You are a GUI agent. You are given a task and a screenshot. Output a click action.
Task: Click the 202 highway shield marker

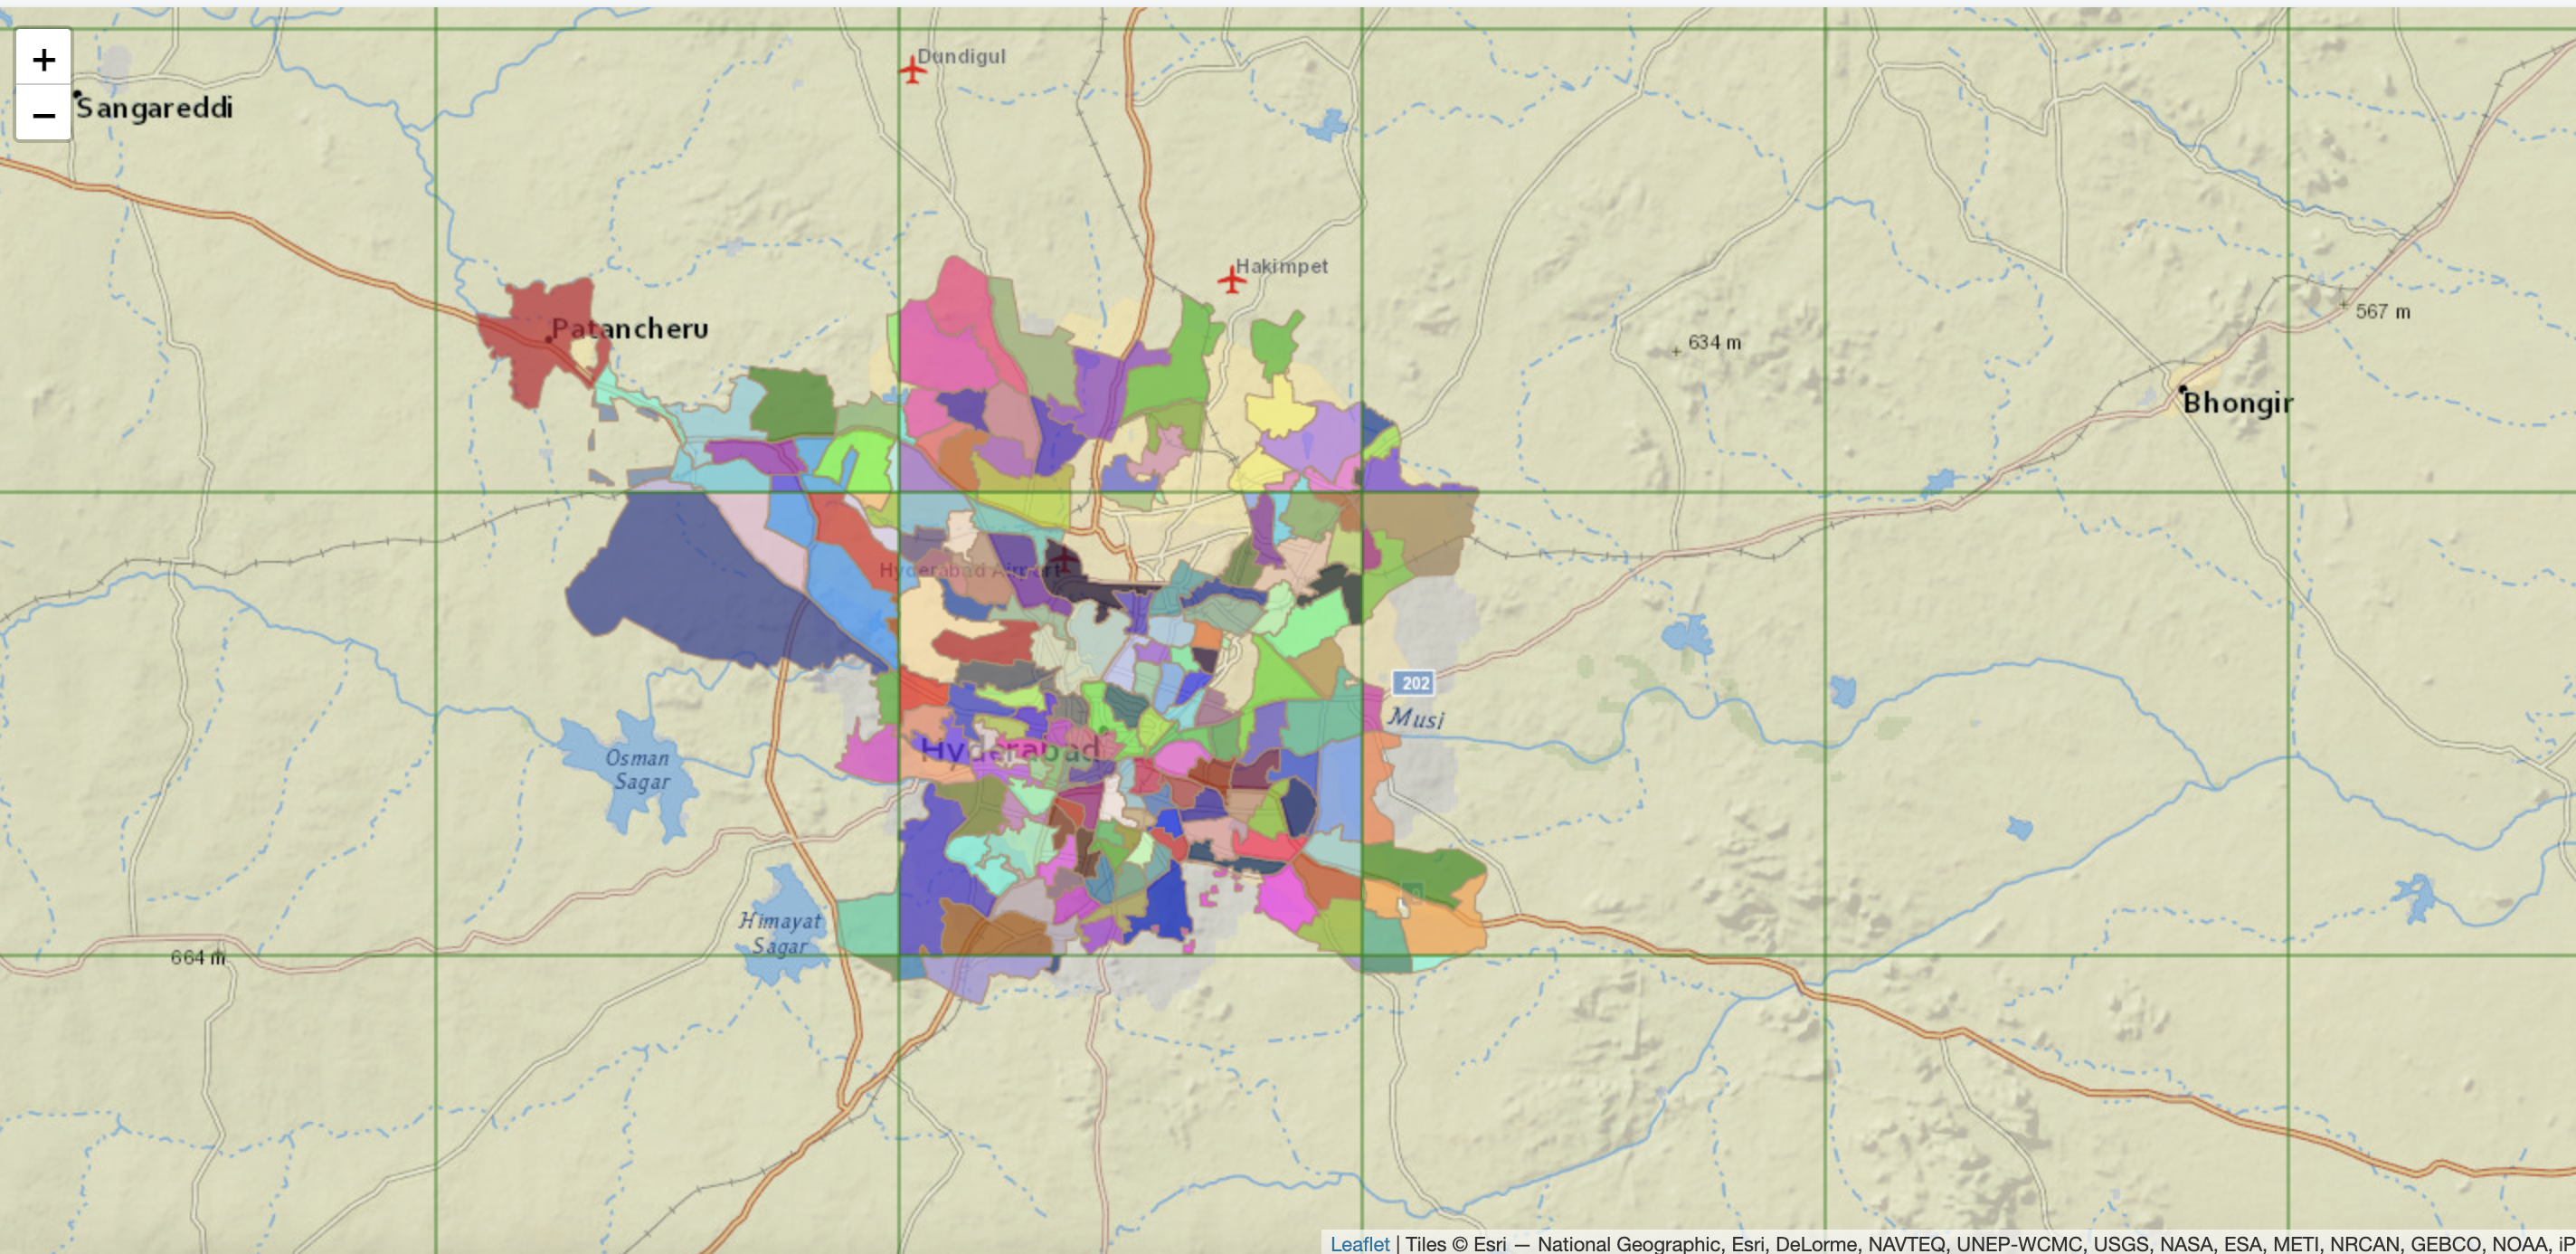pos(1414,682)
